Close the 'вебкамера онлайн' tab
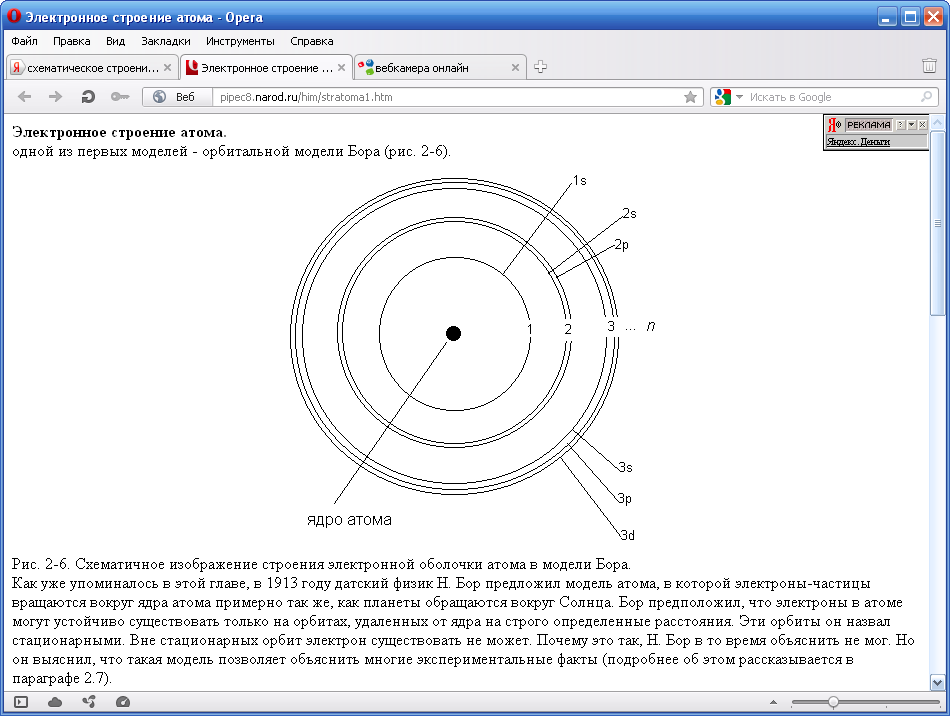The image size is (950, 716). click(x=516, y=68)
